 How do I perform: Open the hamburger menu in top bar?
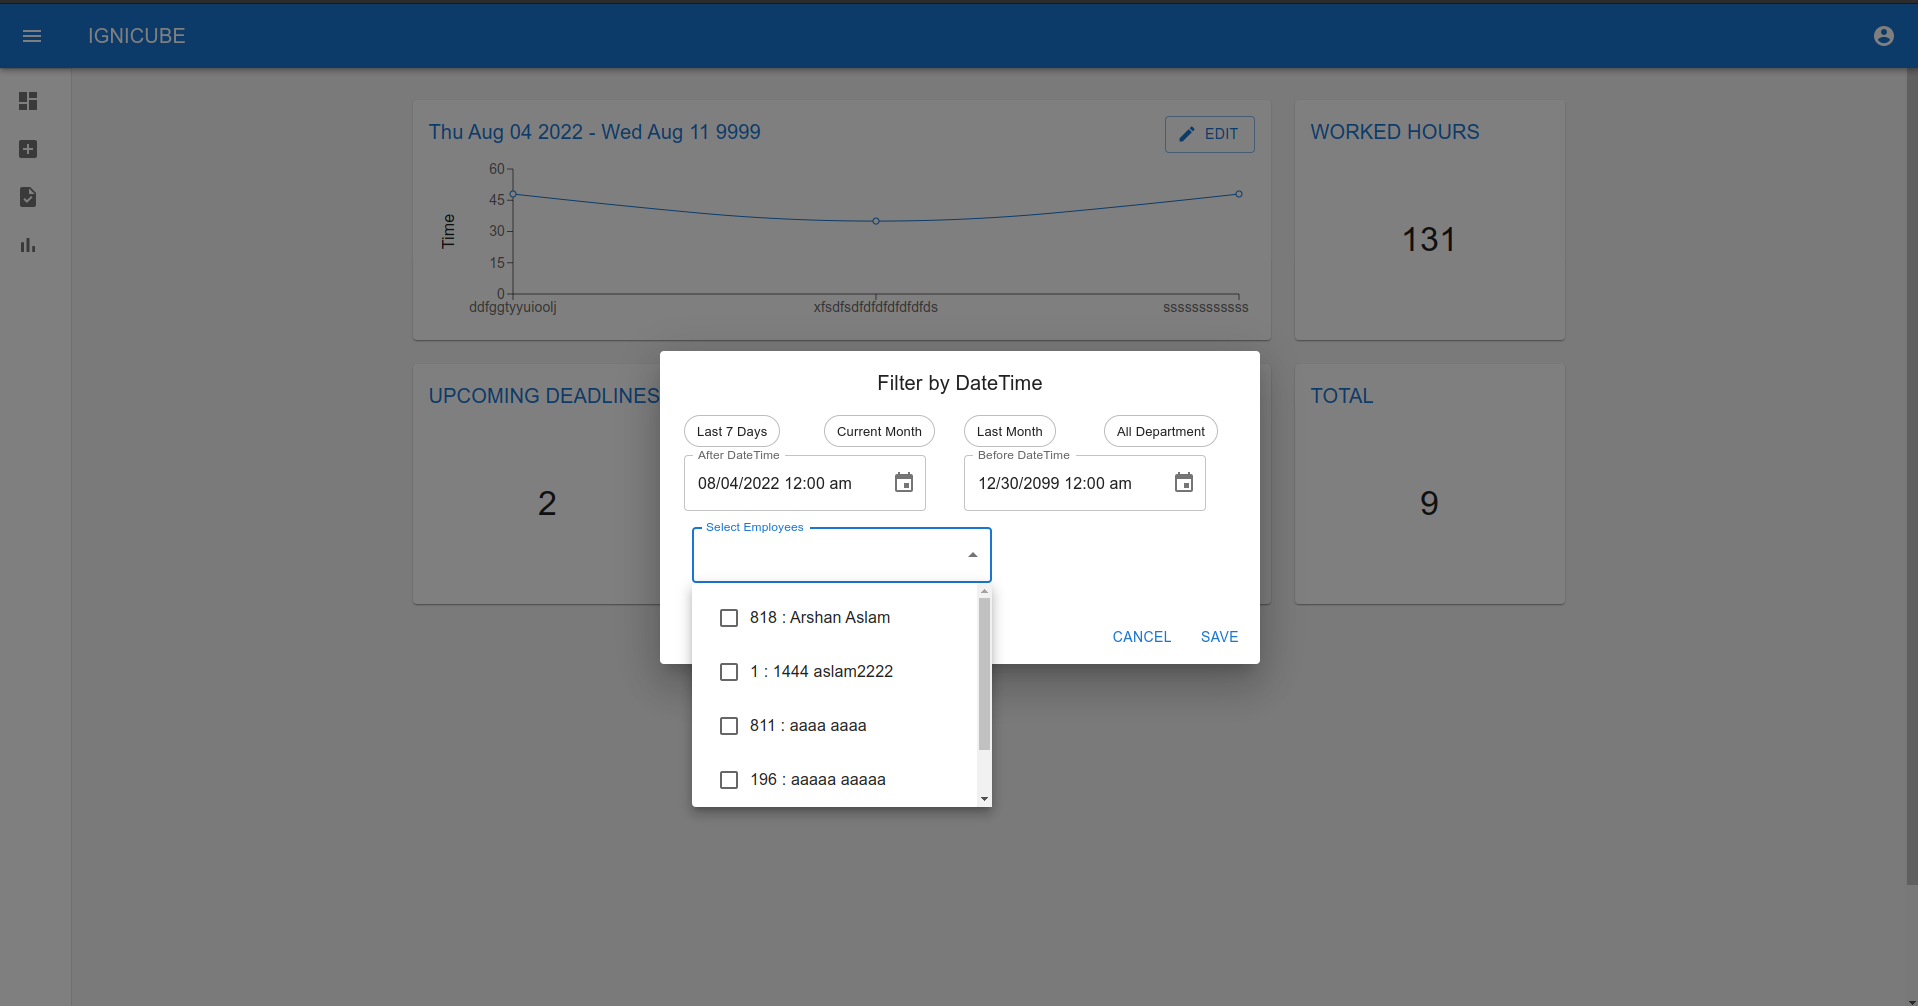tap(32, 35)
